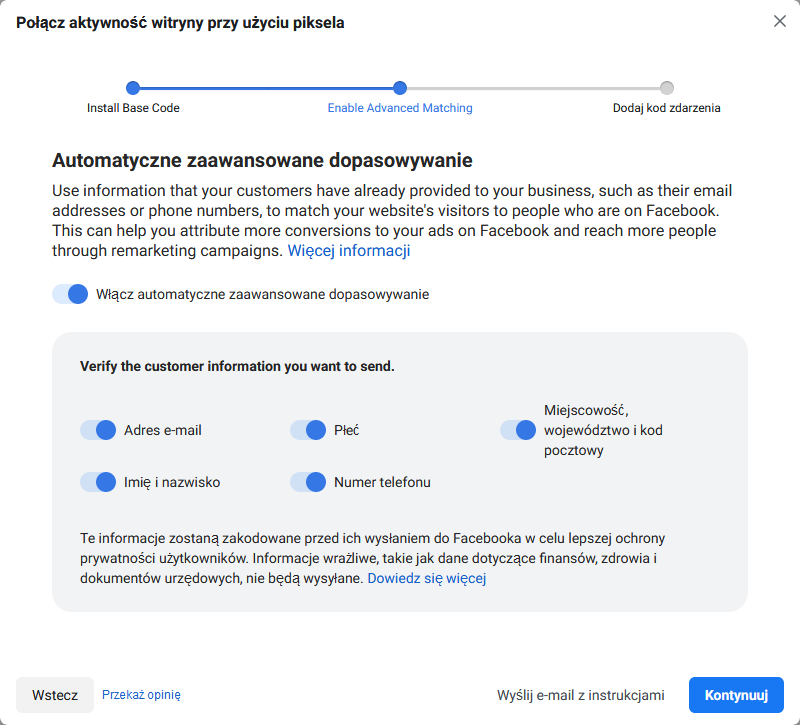Select the Install Base Code step label
The image size is (800, 725).
pos(132,108)
